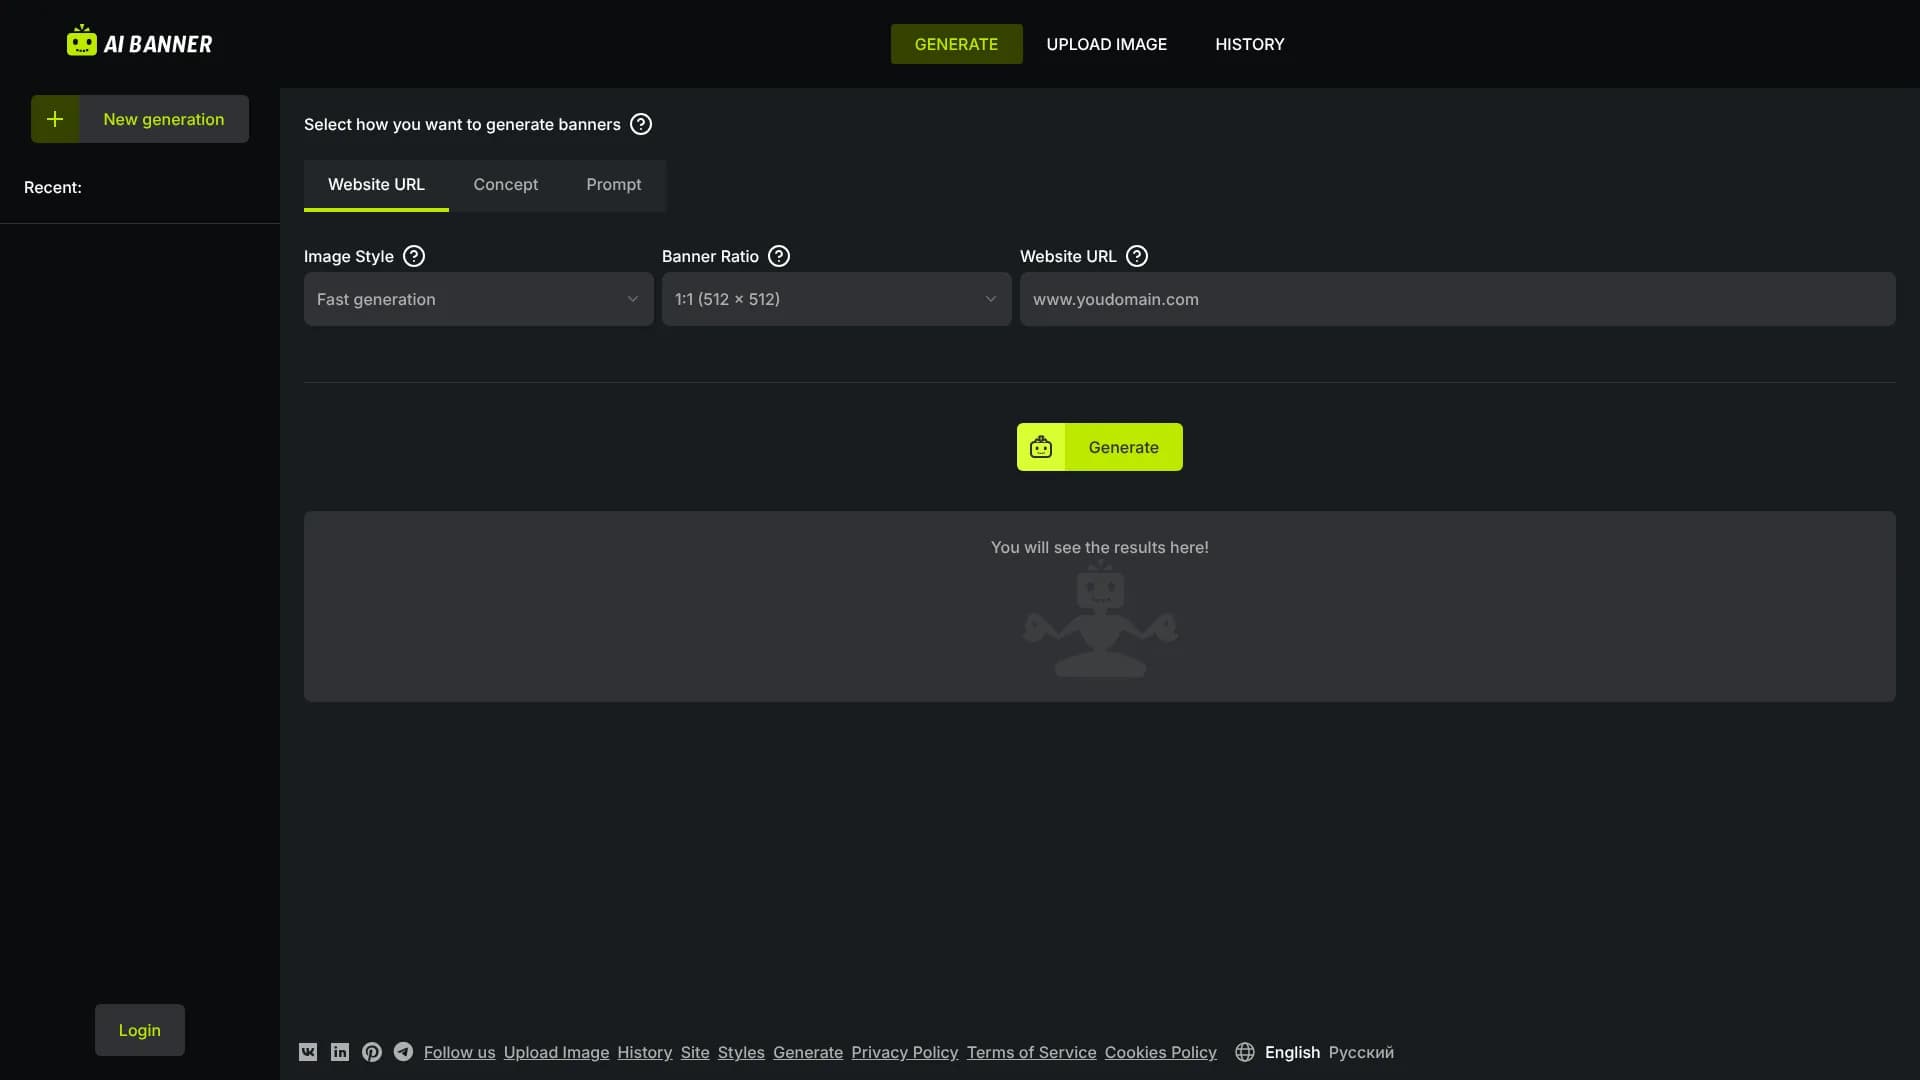Open the LinkedIn social icon
The width and height of the screenshot is (1920, 1080).
point(340,1052)
